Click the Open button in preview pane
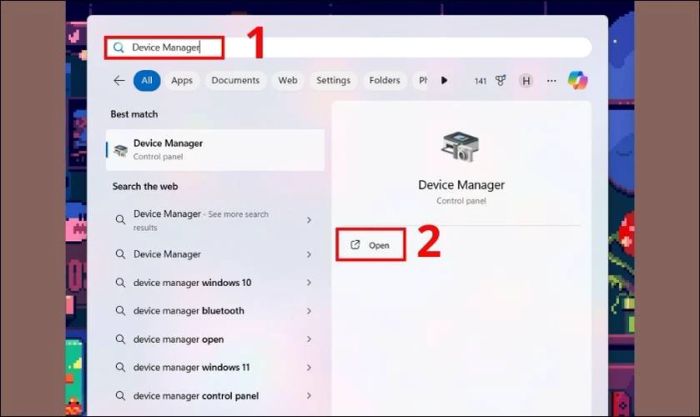Image resolution: width=700 pixels, height=417 pixels. [x=371, y=245]
